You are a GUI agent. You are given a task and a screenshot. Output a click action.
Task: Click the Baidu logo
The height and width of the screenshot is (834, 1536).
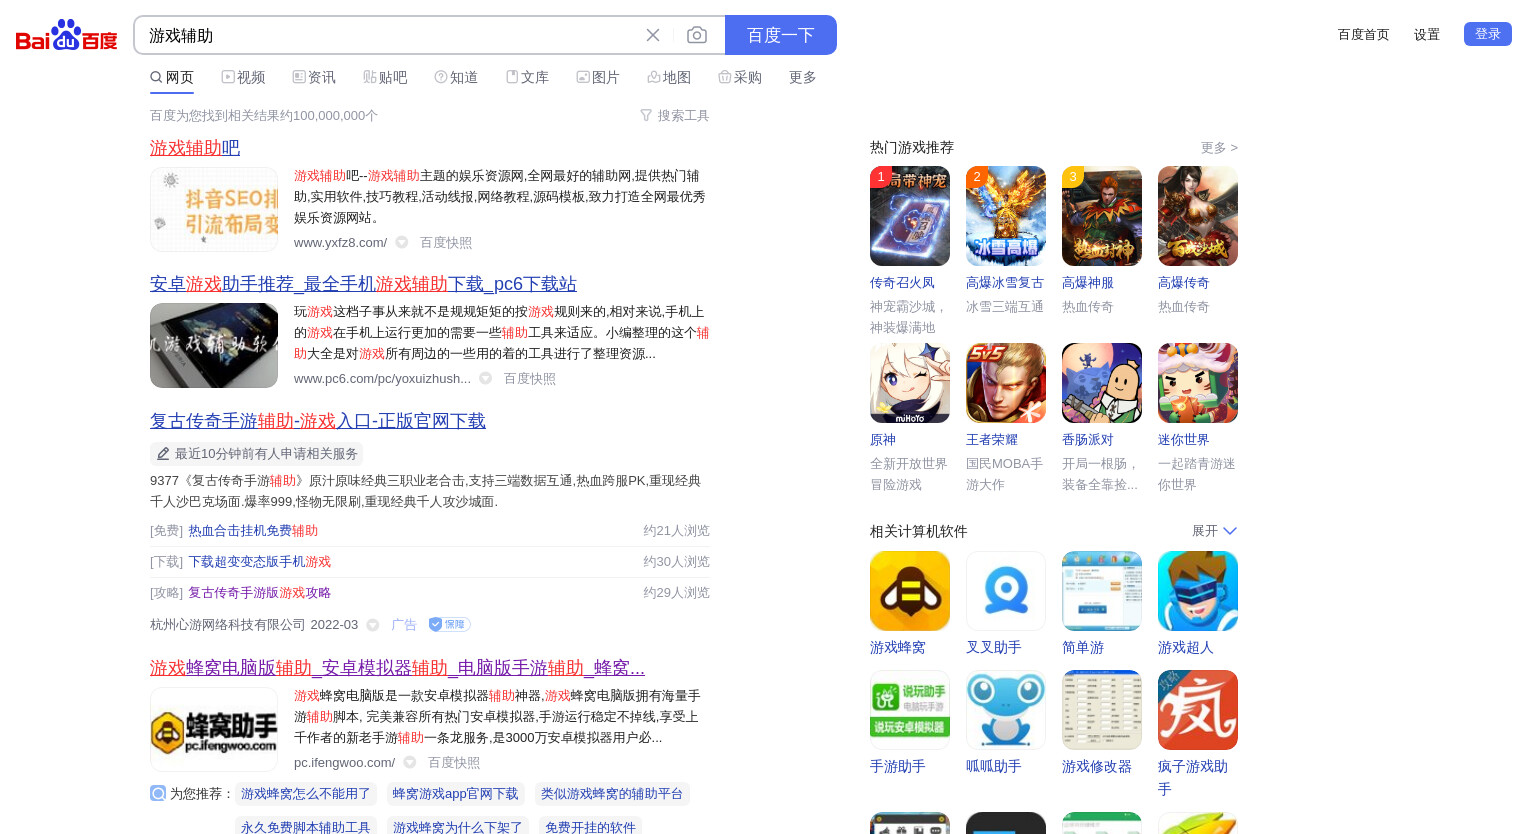(x=66, y=35)
